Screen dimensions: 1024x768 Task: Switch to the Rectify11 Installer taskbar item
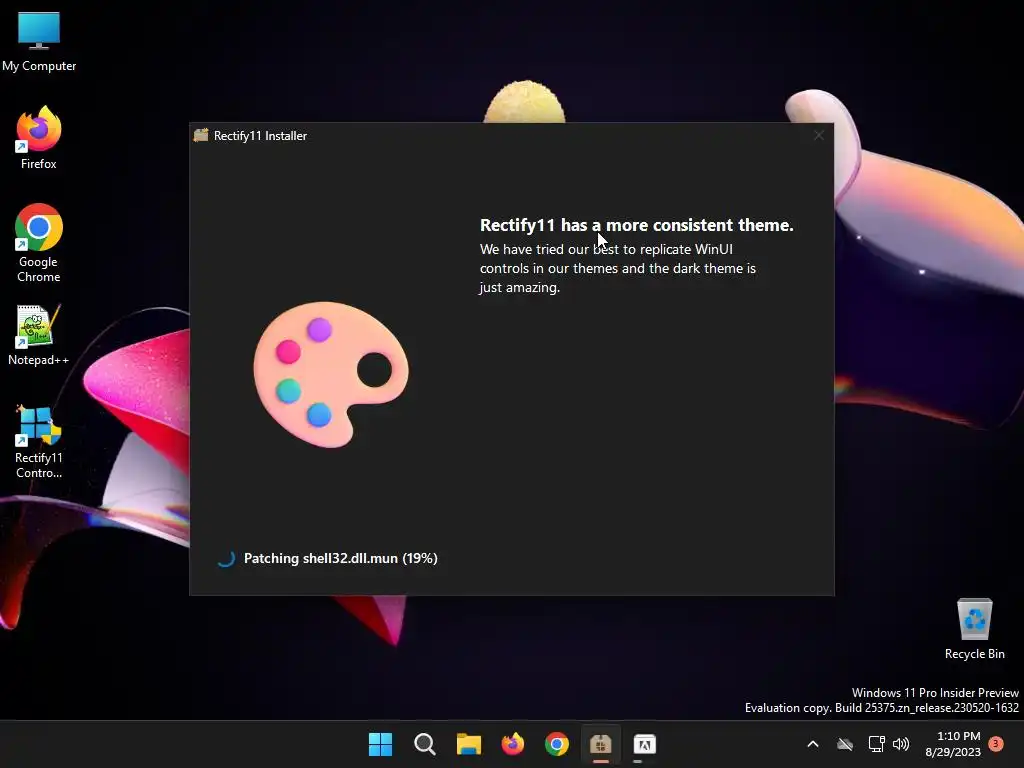click(601, 744)
